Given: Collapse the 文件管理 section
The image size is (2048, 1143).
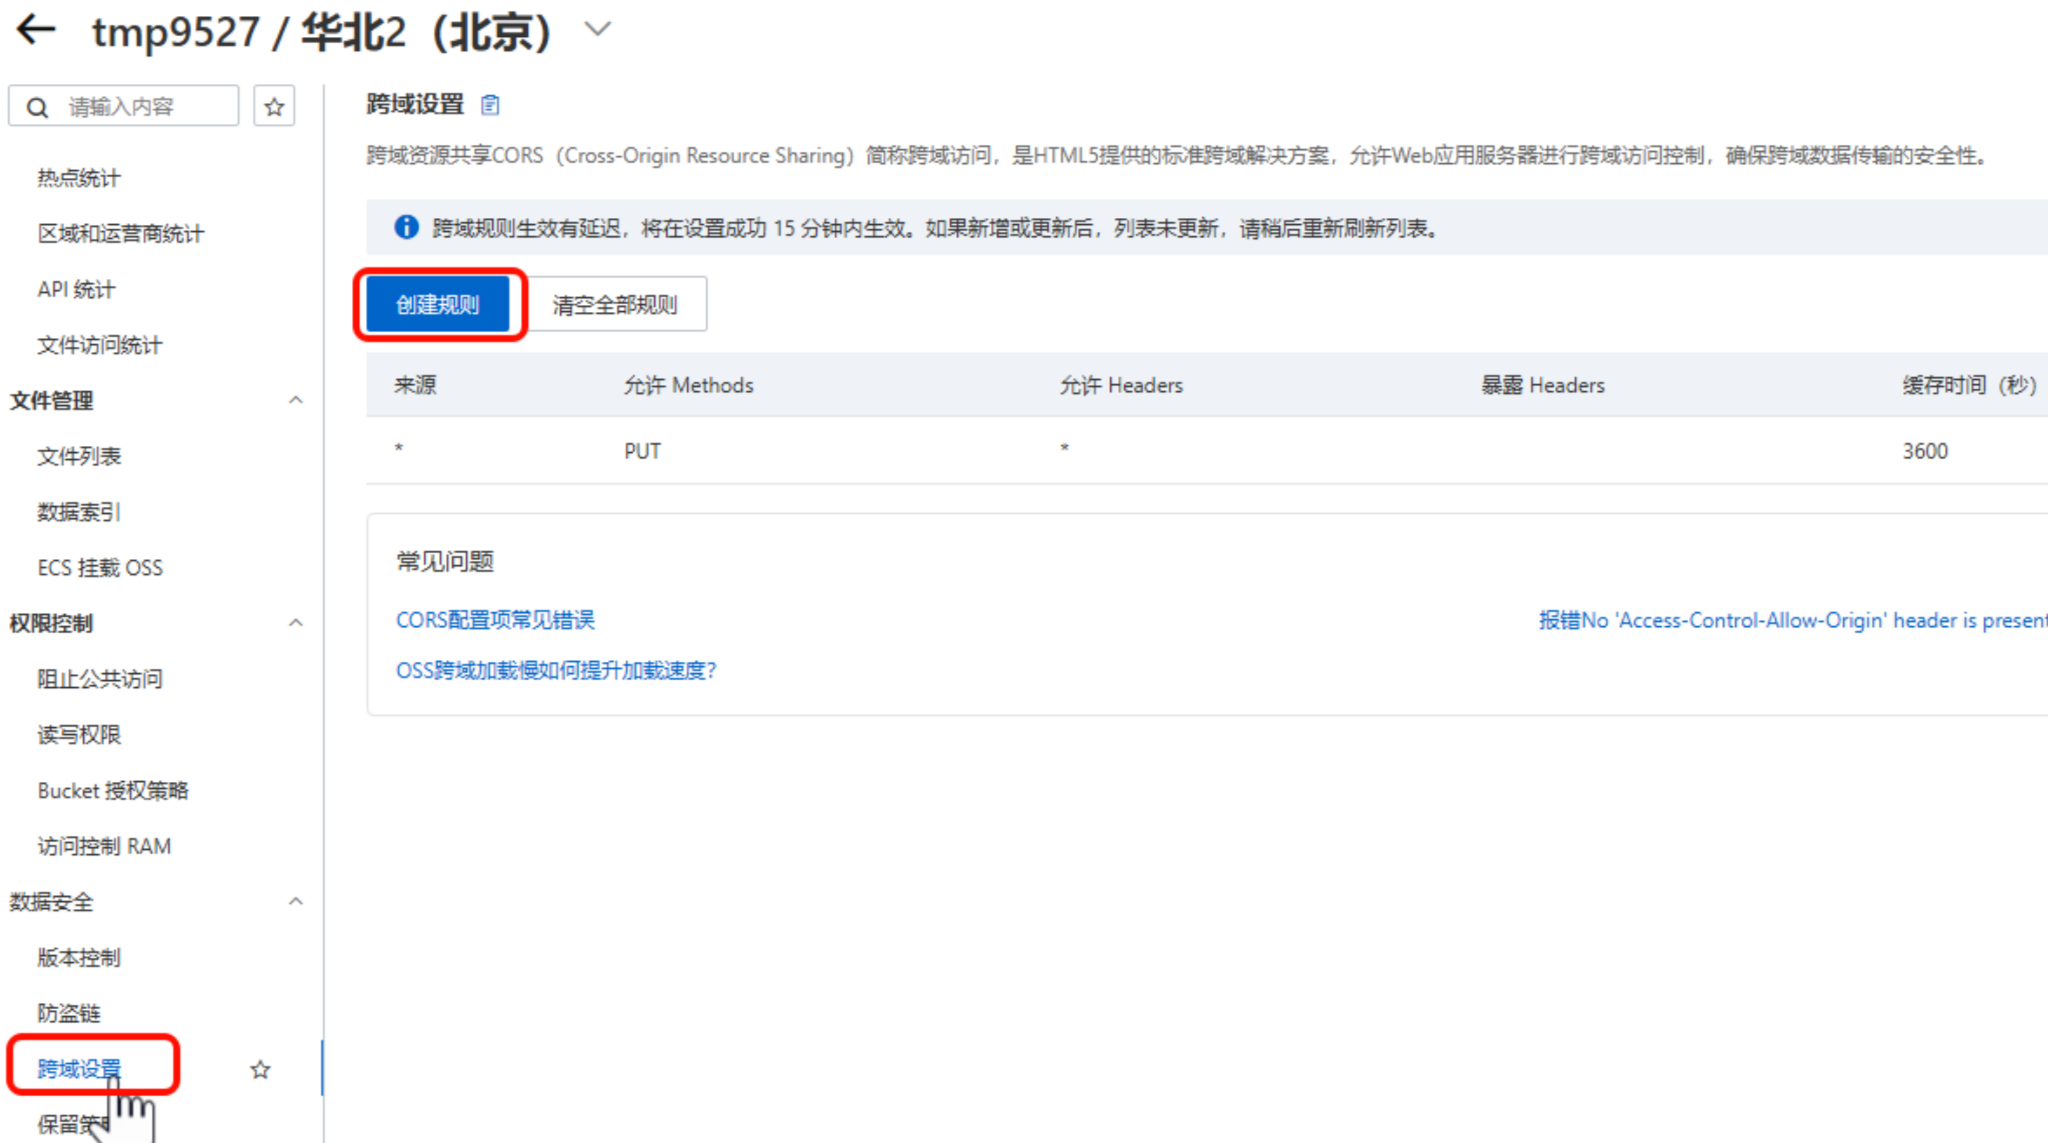Looking at the screenshot, I should pyautogui.click(x=295, y=400).
